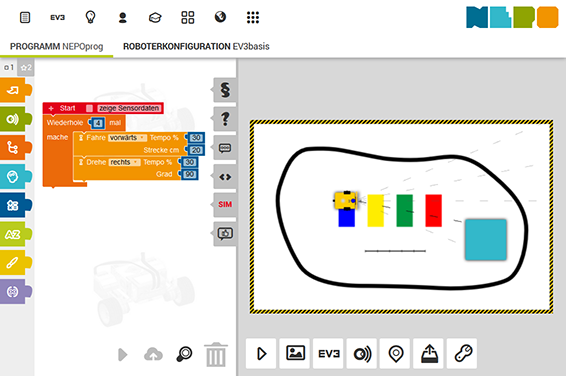The height and width of the screenshot is (376, 566).
Task: Open the vorwärts direction dropdown
Action: click(127, 138)
